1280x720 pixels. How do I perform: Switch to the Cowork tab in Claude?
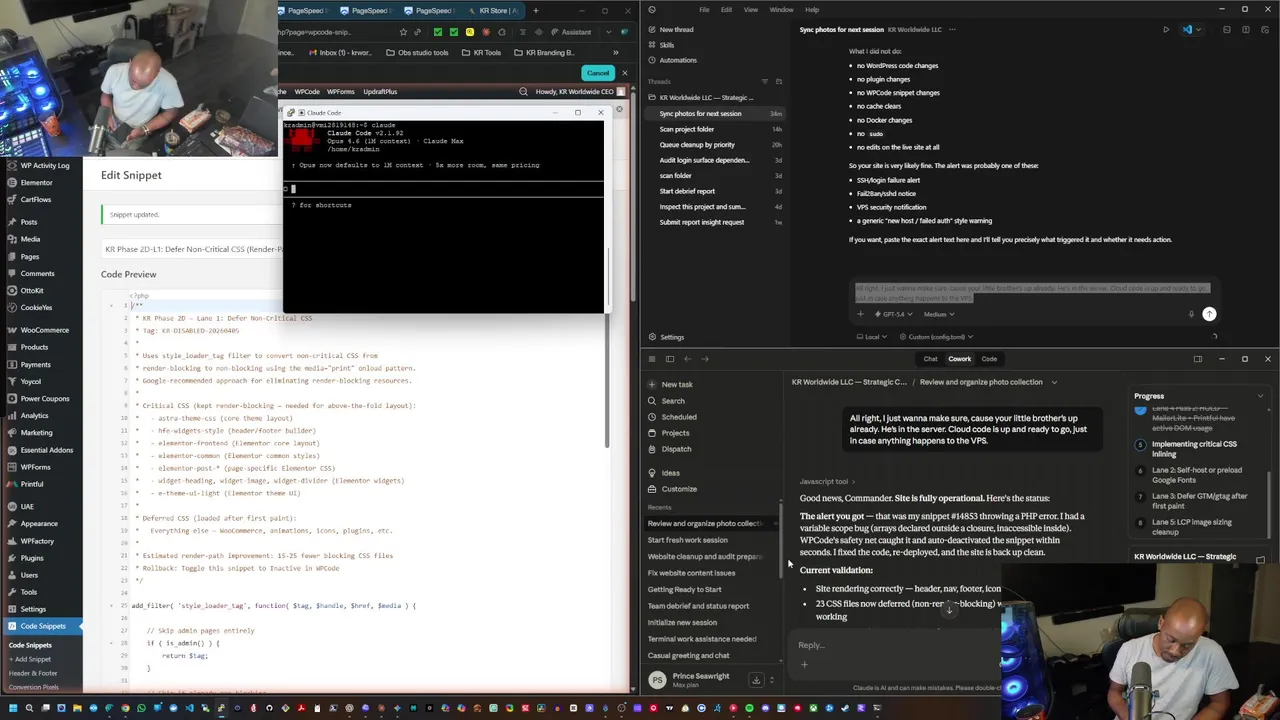click(959, 359)
